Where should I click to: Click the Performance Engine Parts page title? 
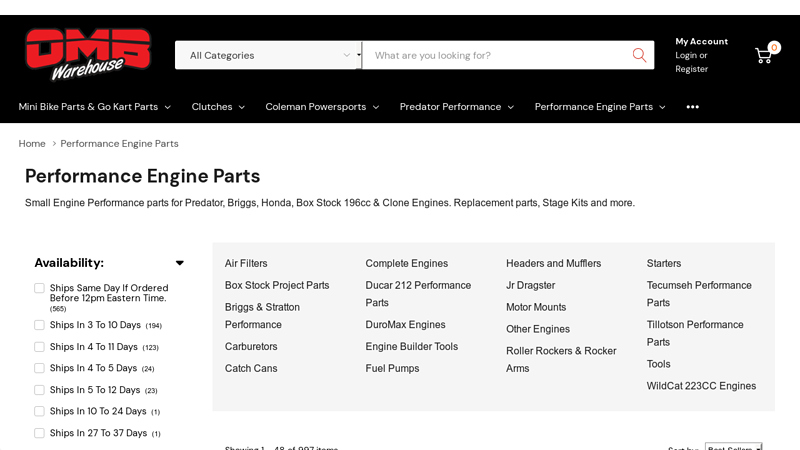pos(142,176)
